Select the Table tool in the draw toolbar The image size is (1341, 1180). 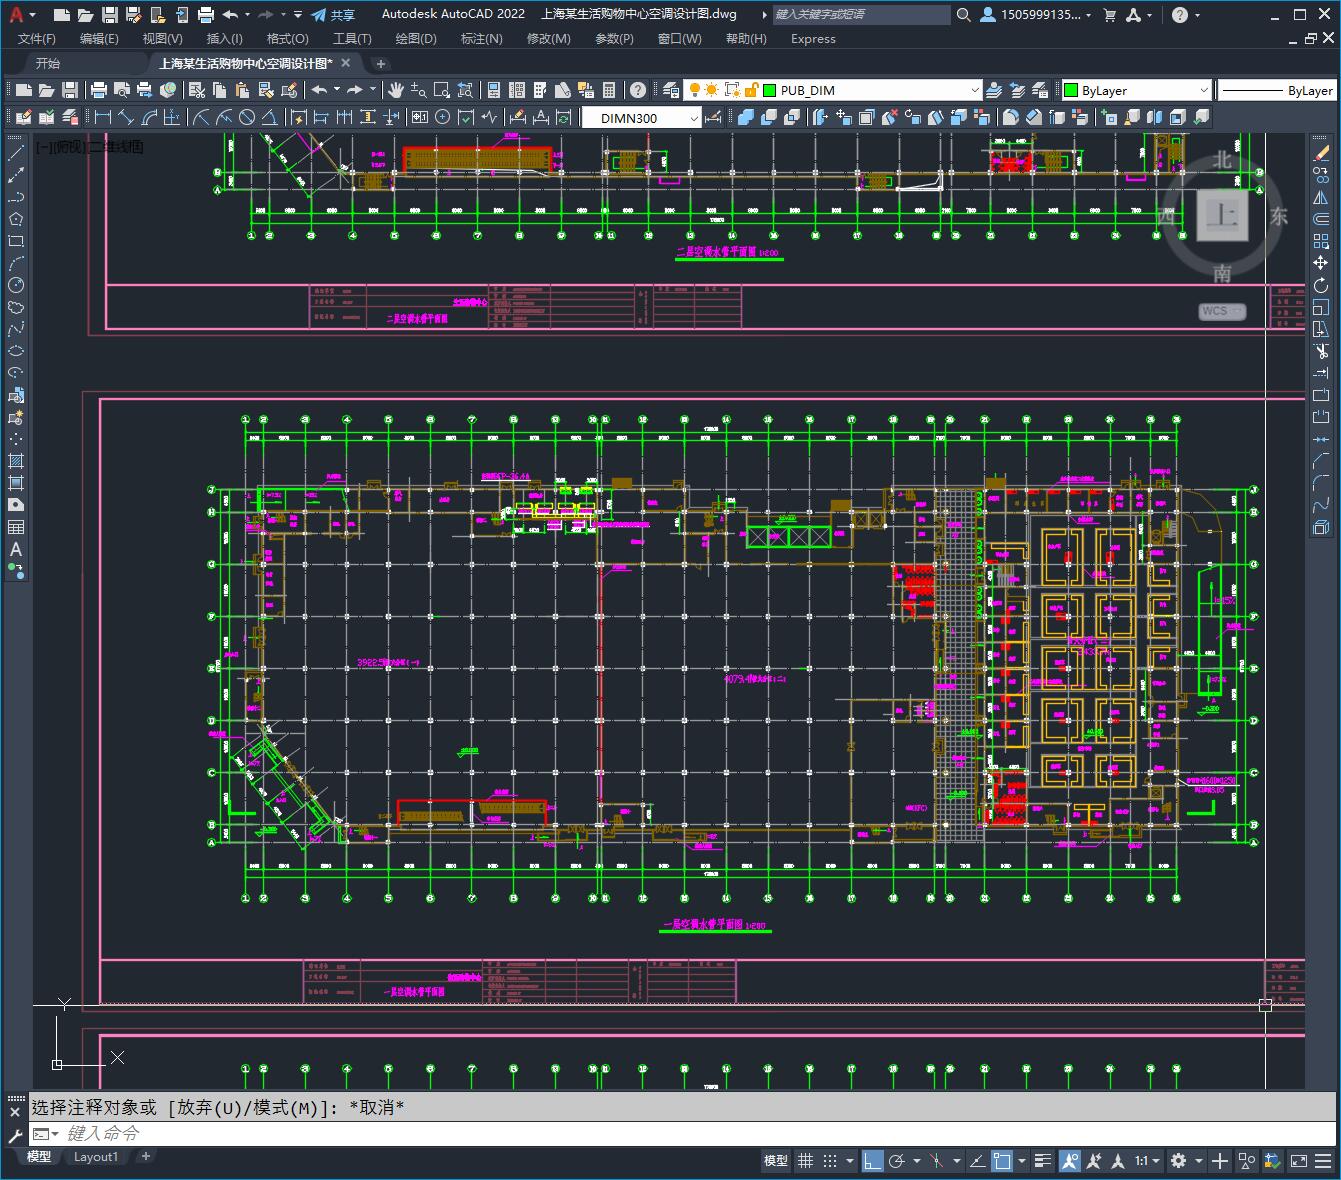click(16, 527)
